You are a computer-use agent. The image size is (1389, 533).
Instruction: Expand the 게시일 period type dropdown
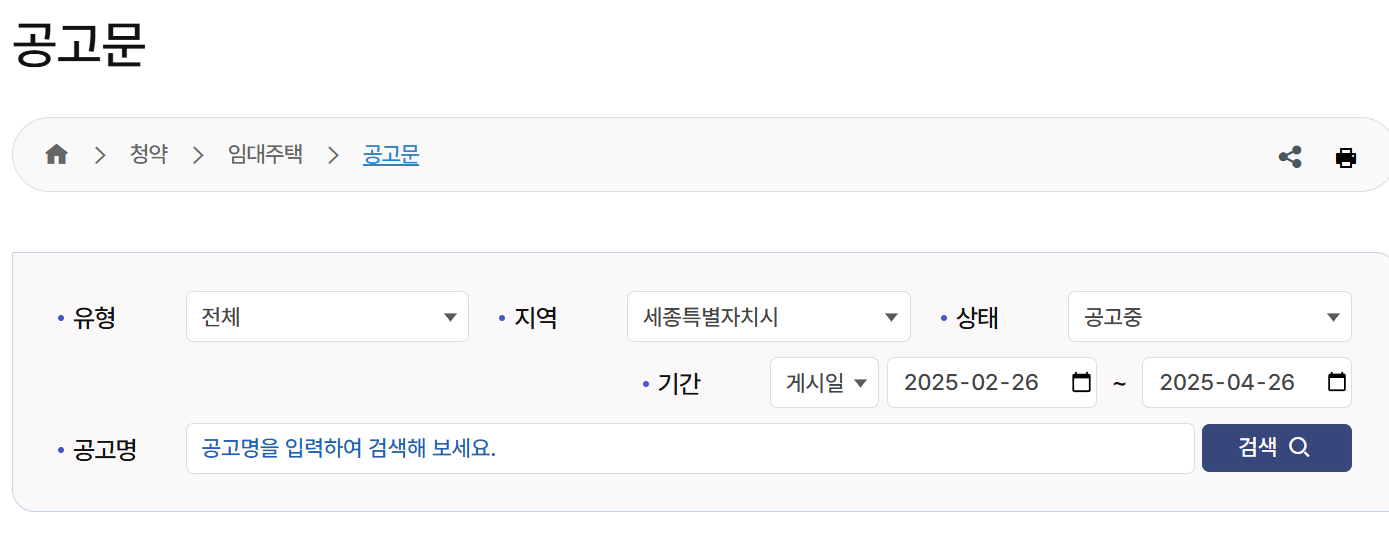tap(824, 382)
